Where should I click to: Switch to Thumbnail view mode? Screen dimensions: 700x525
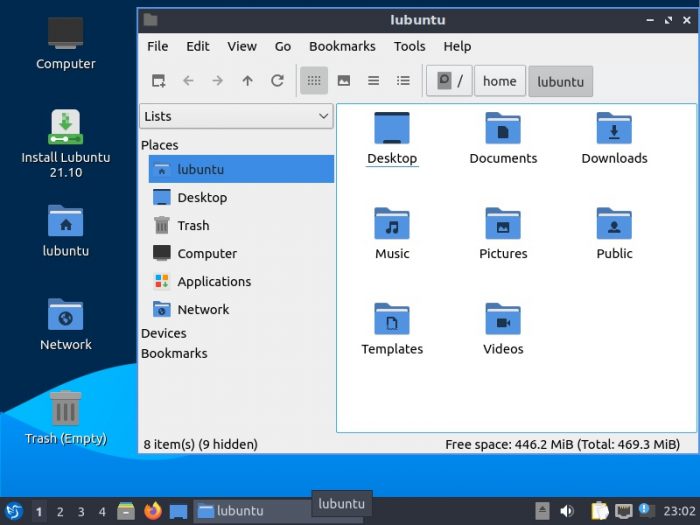344,81
